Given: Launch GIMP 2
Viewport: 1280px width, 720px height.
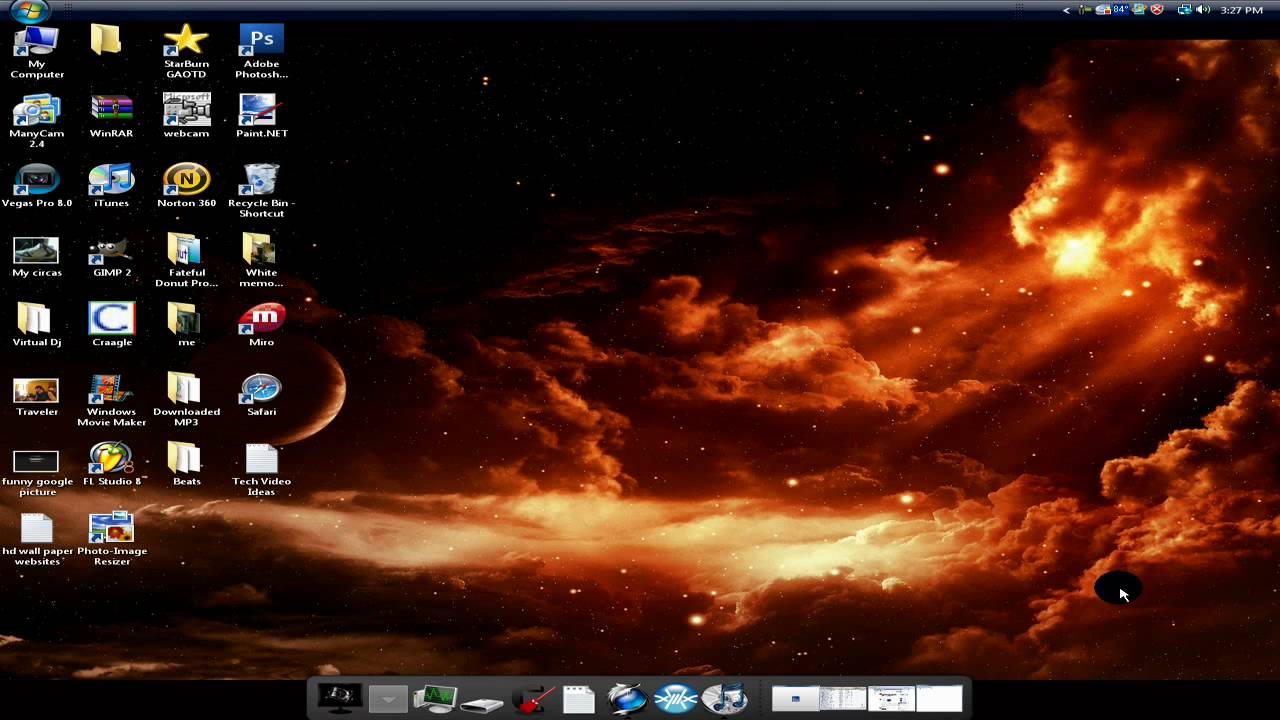Looking at the screenshot, I should pos(110,252).
